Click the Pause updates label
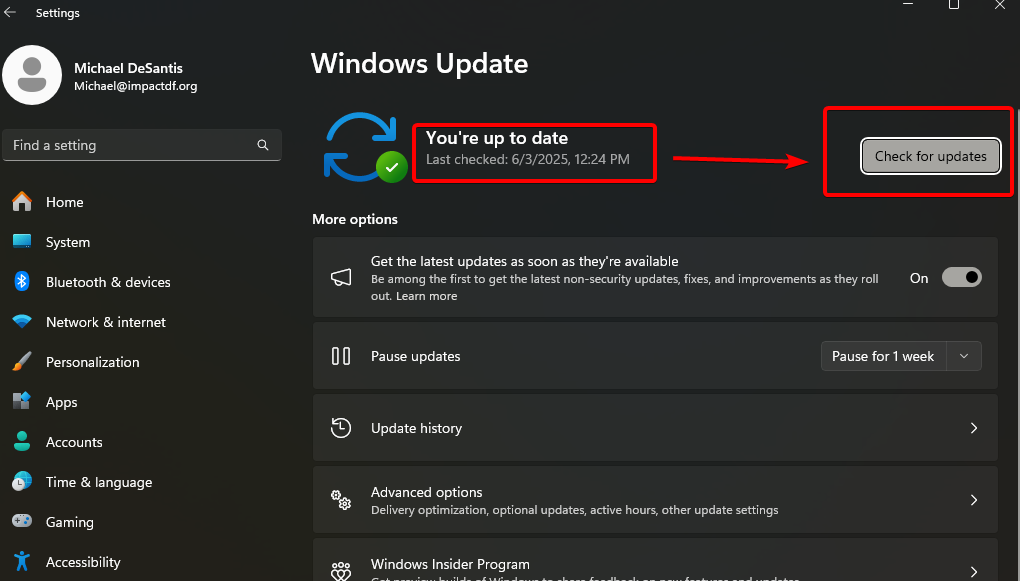This screenshot has height=581, width=1020. [x=416, y=356]
